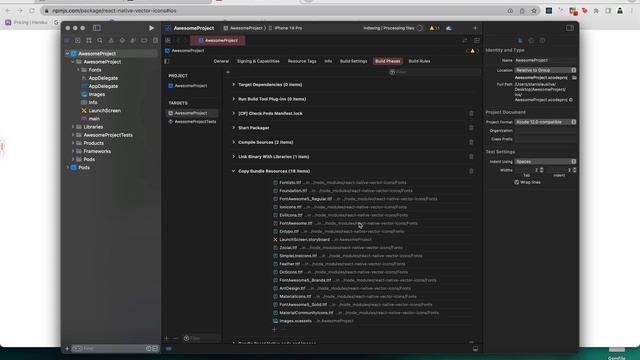Expand the Start Packager section
Image resolution: width=640 pixels, height=360 pixels.
tap(233, 128)
